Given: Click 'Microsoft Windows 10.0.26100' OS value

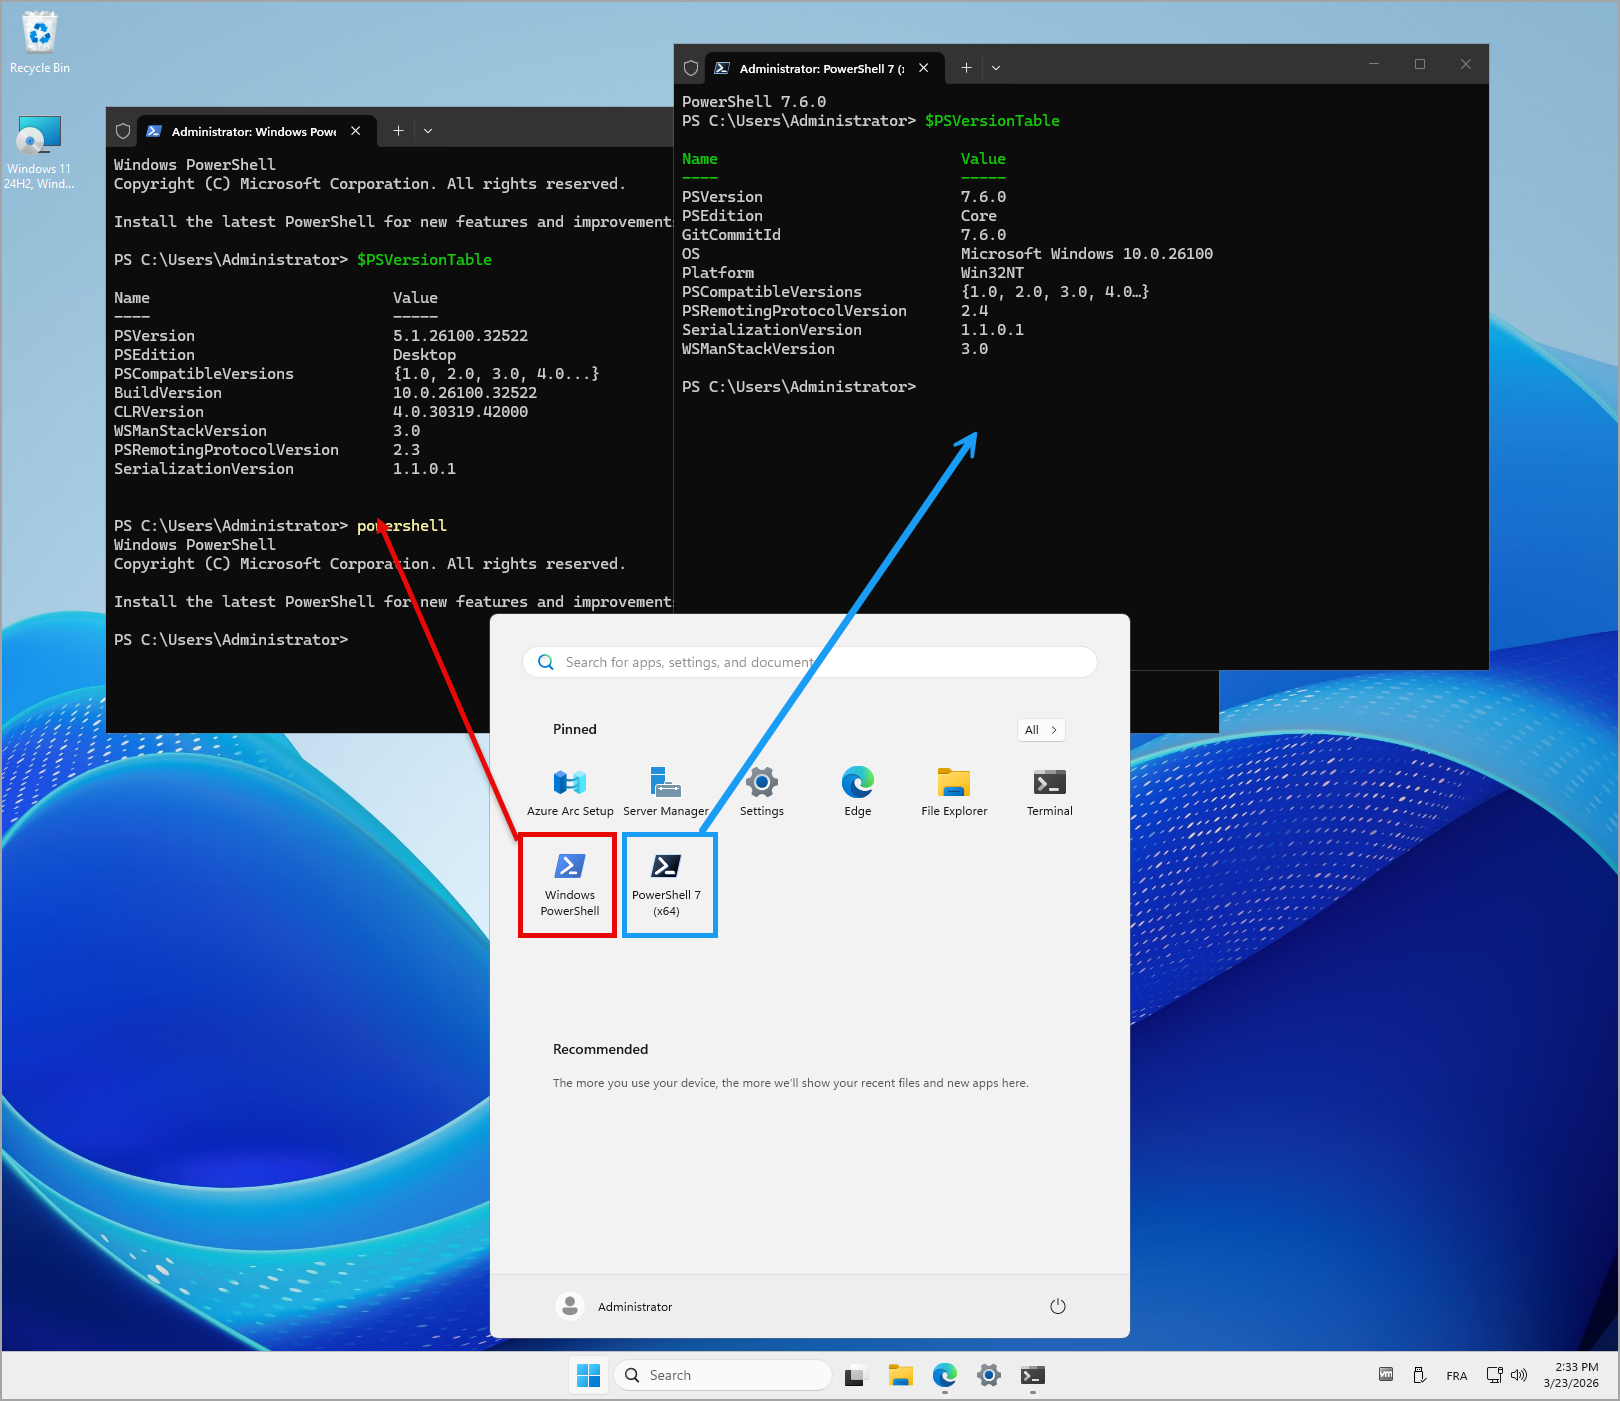Looking at the screenshot, I should (x=1087, y=254).
